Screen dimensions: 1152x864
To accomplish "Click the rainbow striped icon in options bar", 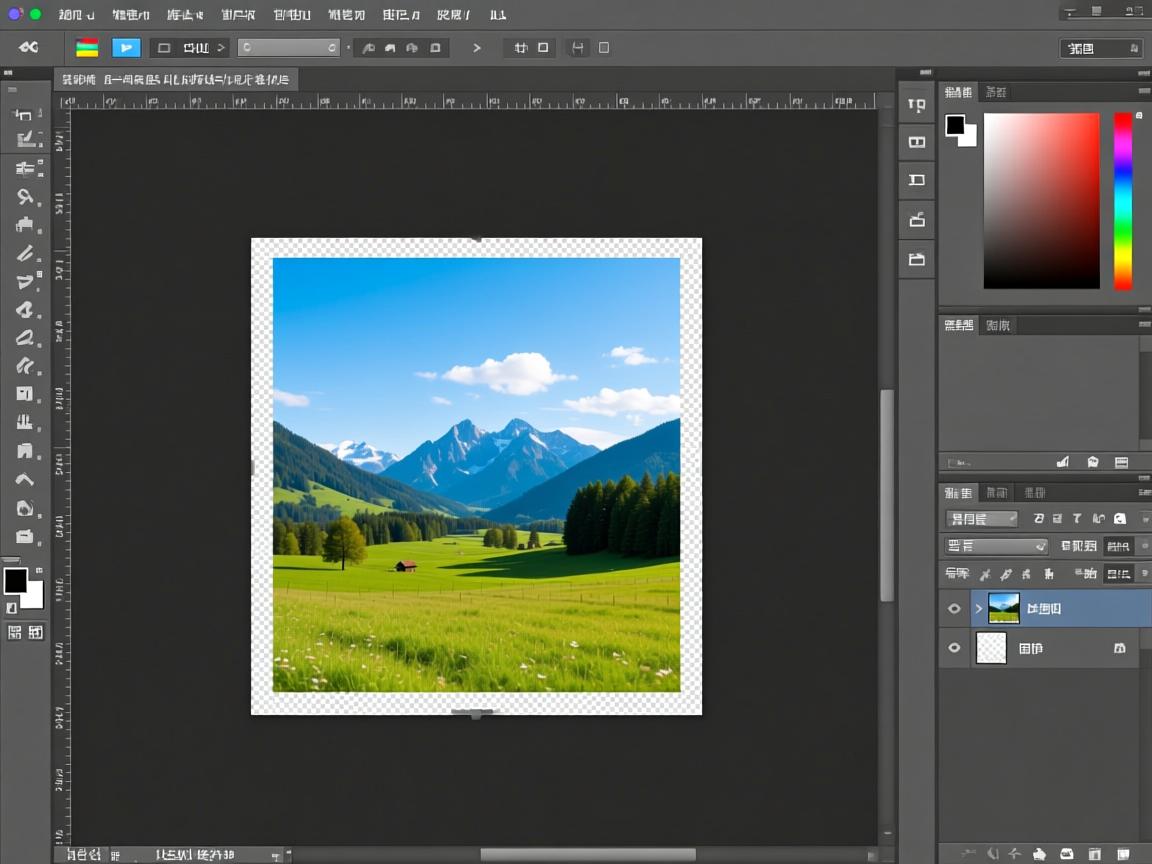I will (87, 47).
